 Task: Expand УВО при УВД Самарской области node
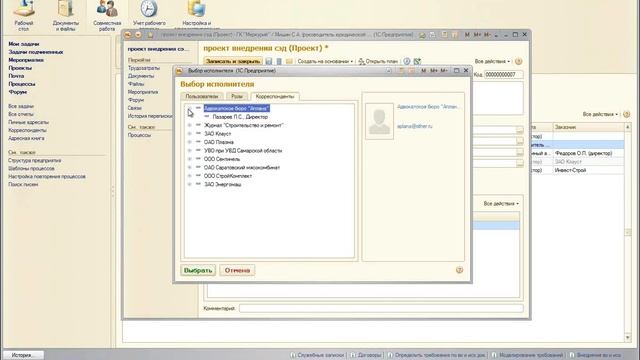189,151
